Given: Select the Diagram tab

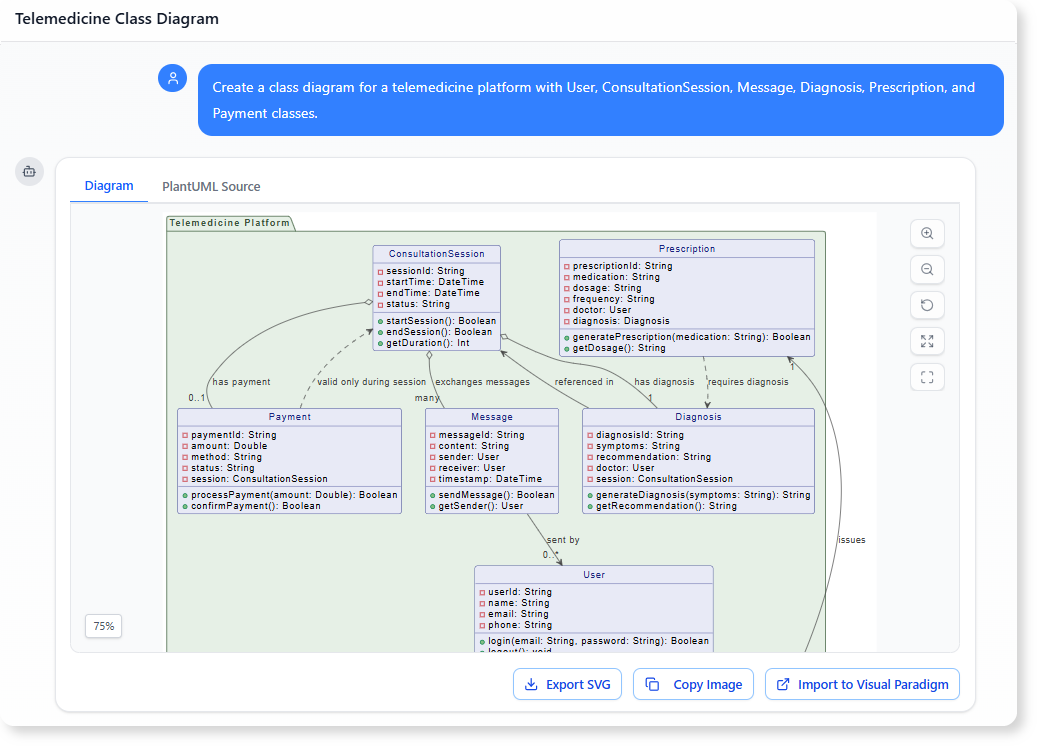Looking at the screenshot, I should tap(108, 186).
